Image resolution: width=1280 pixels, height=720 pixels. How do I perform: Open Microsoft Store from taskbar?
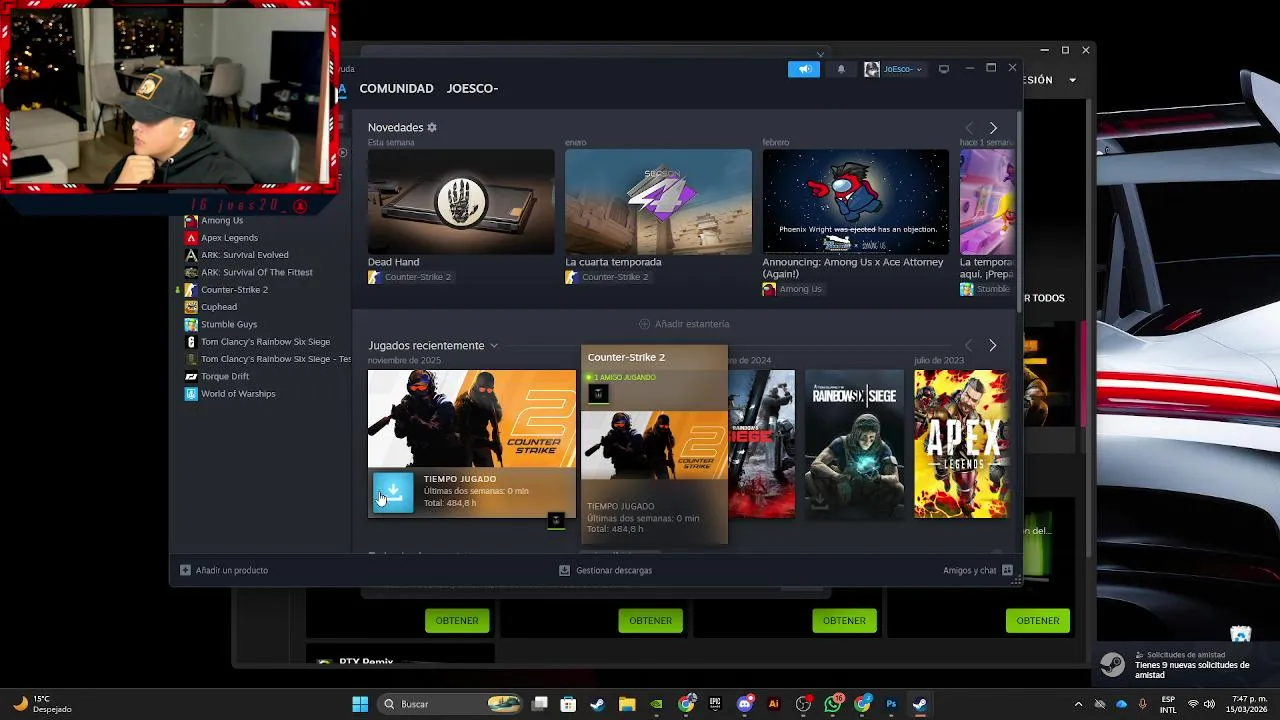tap(568, 704)
